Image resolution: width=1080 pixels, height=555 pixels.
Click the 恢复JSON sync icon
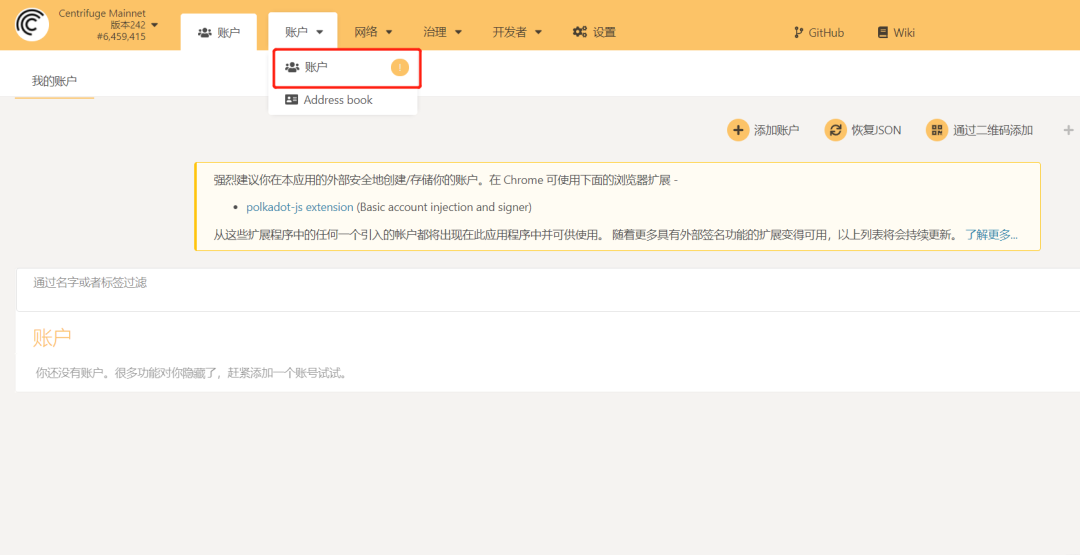tap(835, 130)
